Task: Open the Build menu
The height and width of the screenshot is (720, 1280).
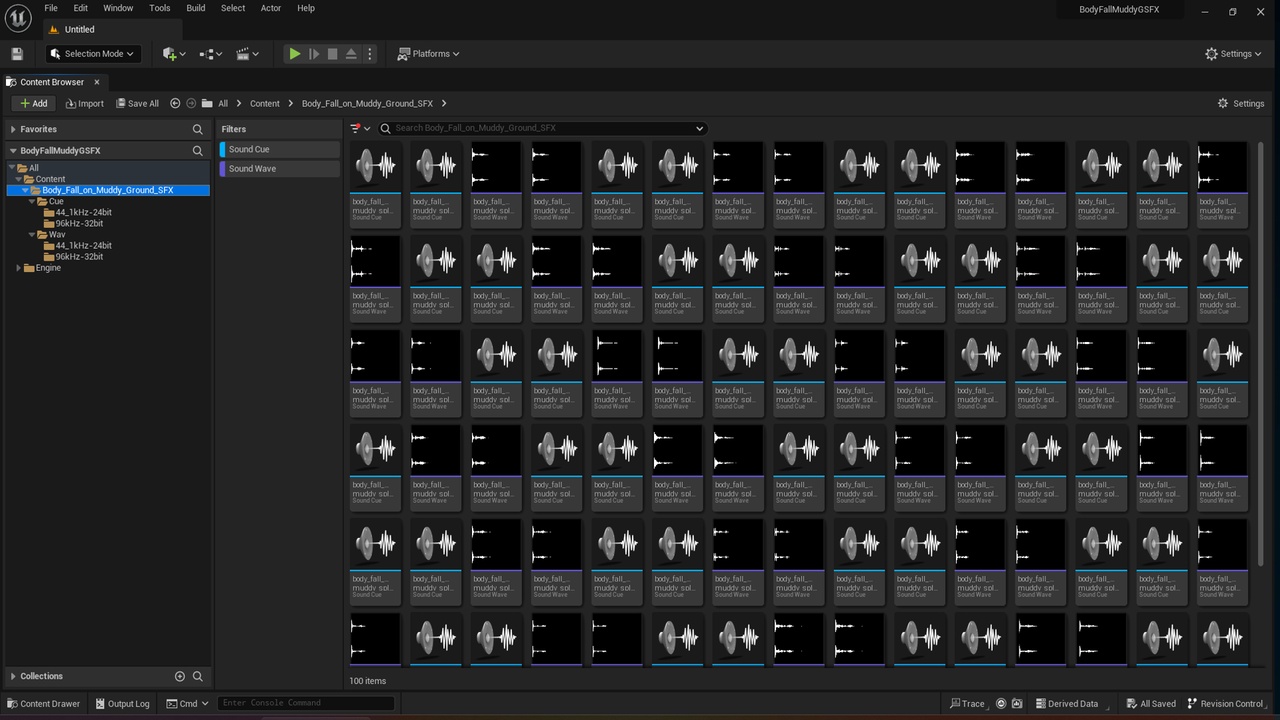Action: click(x=196, y=8)
